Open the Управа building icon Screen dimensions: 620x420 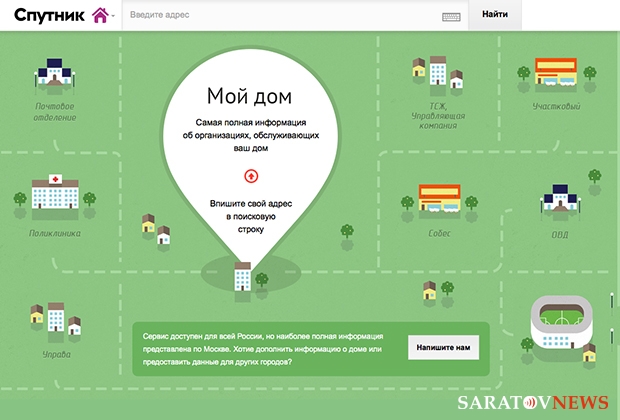pyautogui.click(x=48, y=317)
